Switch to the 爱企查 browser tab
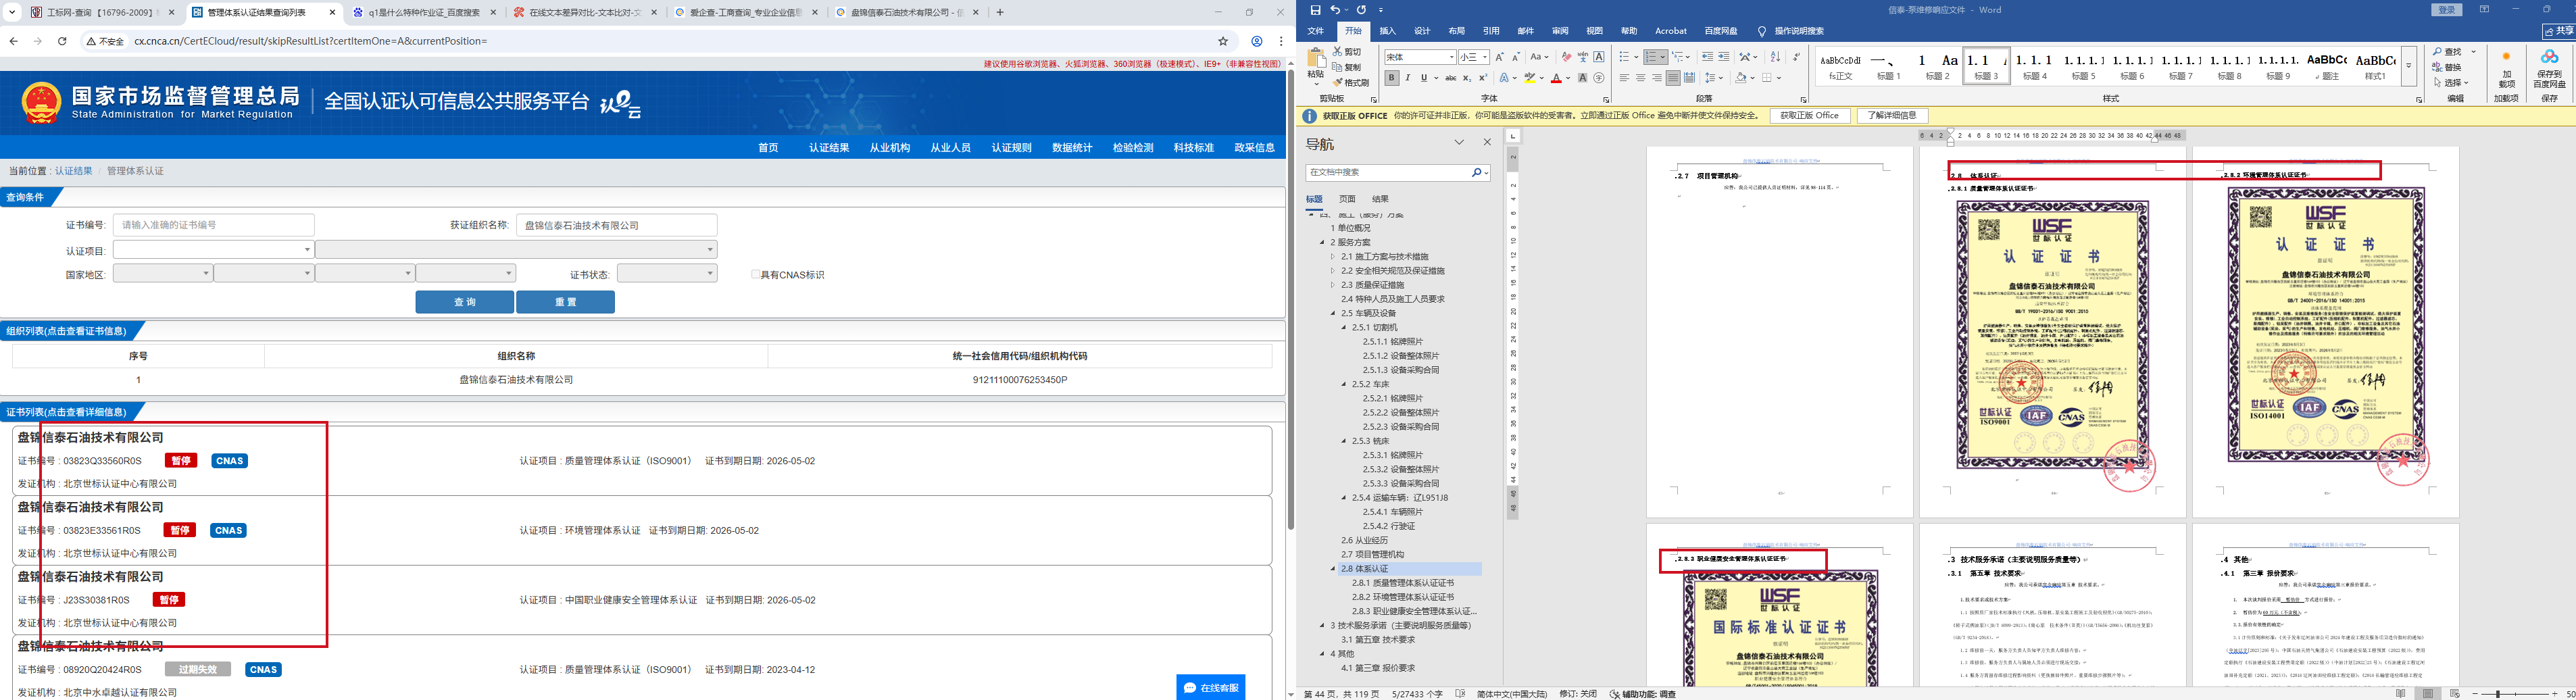 (745, 13)
